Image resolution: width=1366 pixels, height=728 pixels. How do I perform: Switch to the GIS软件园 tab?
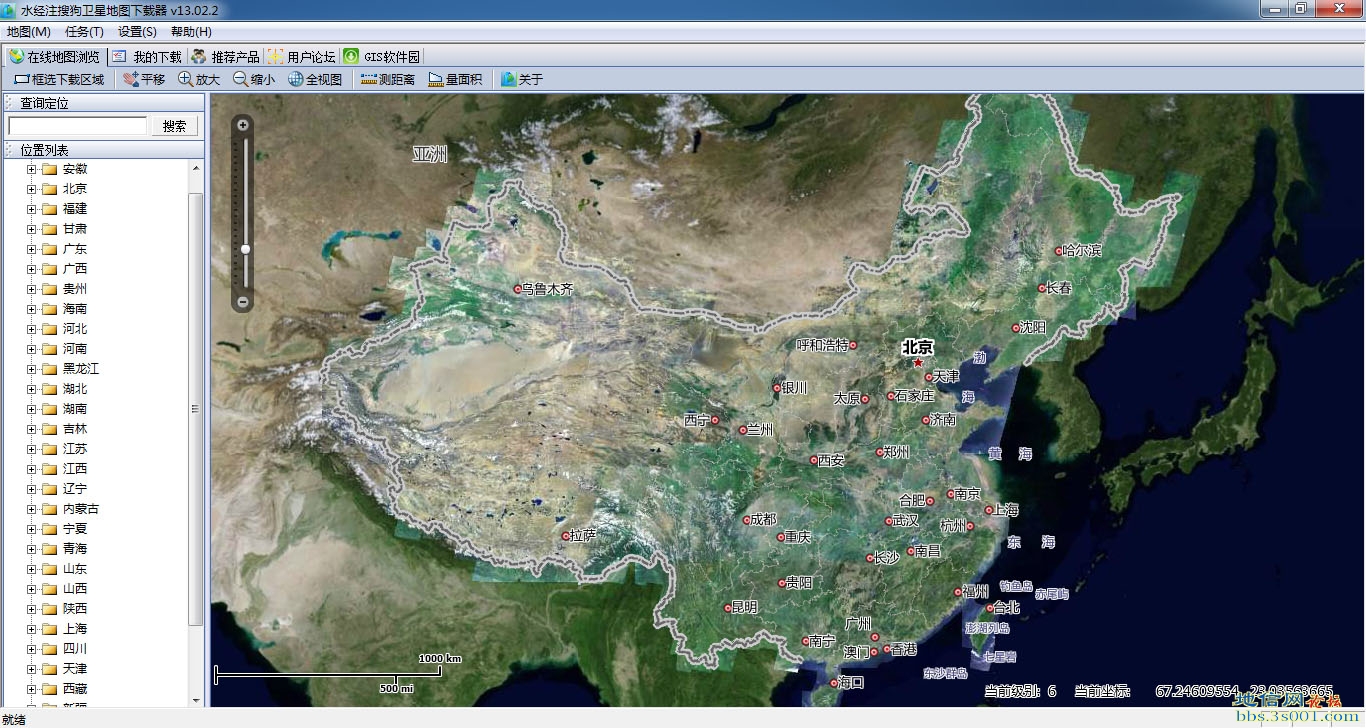[x=382, y=56]
